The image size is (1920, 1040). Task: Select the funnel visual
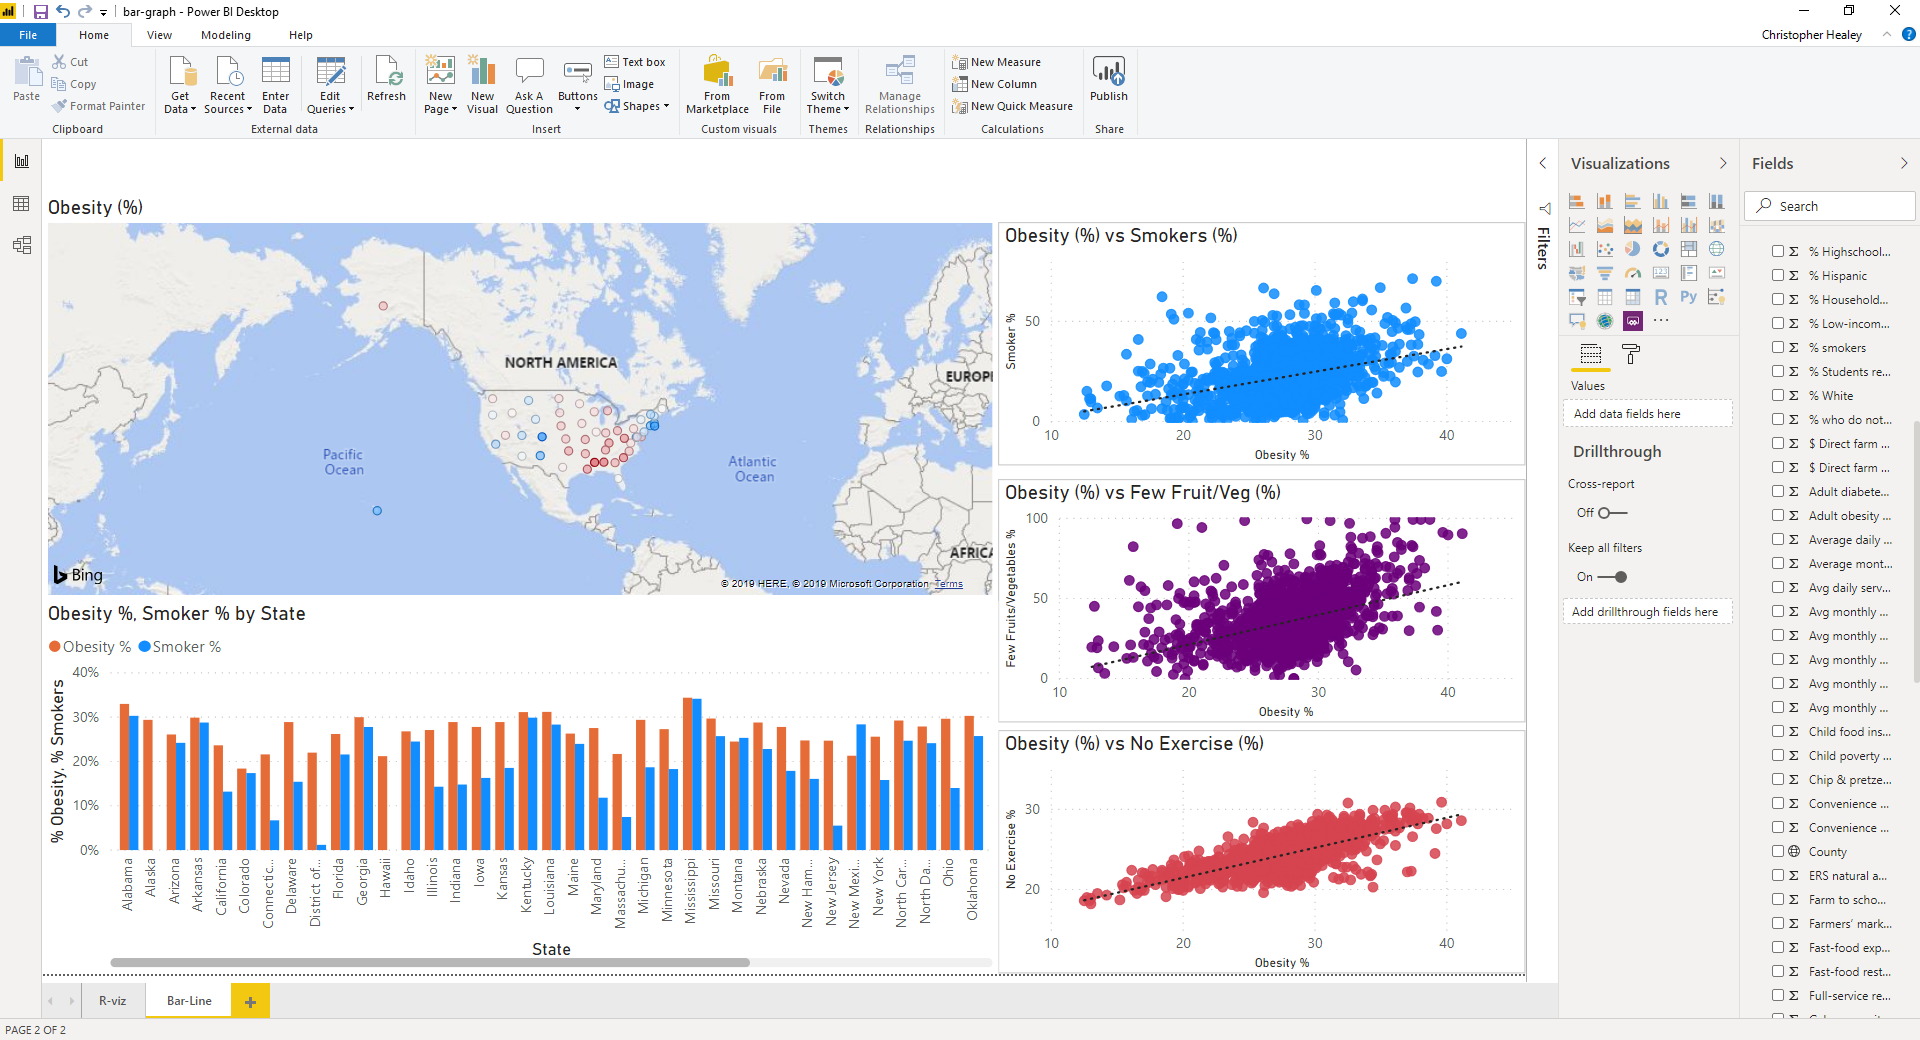point(1605,273)
